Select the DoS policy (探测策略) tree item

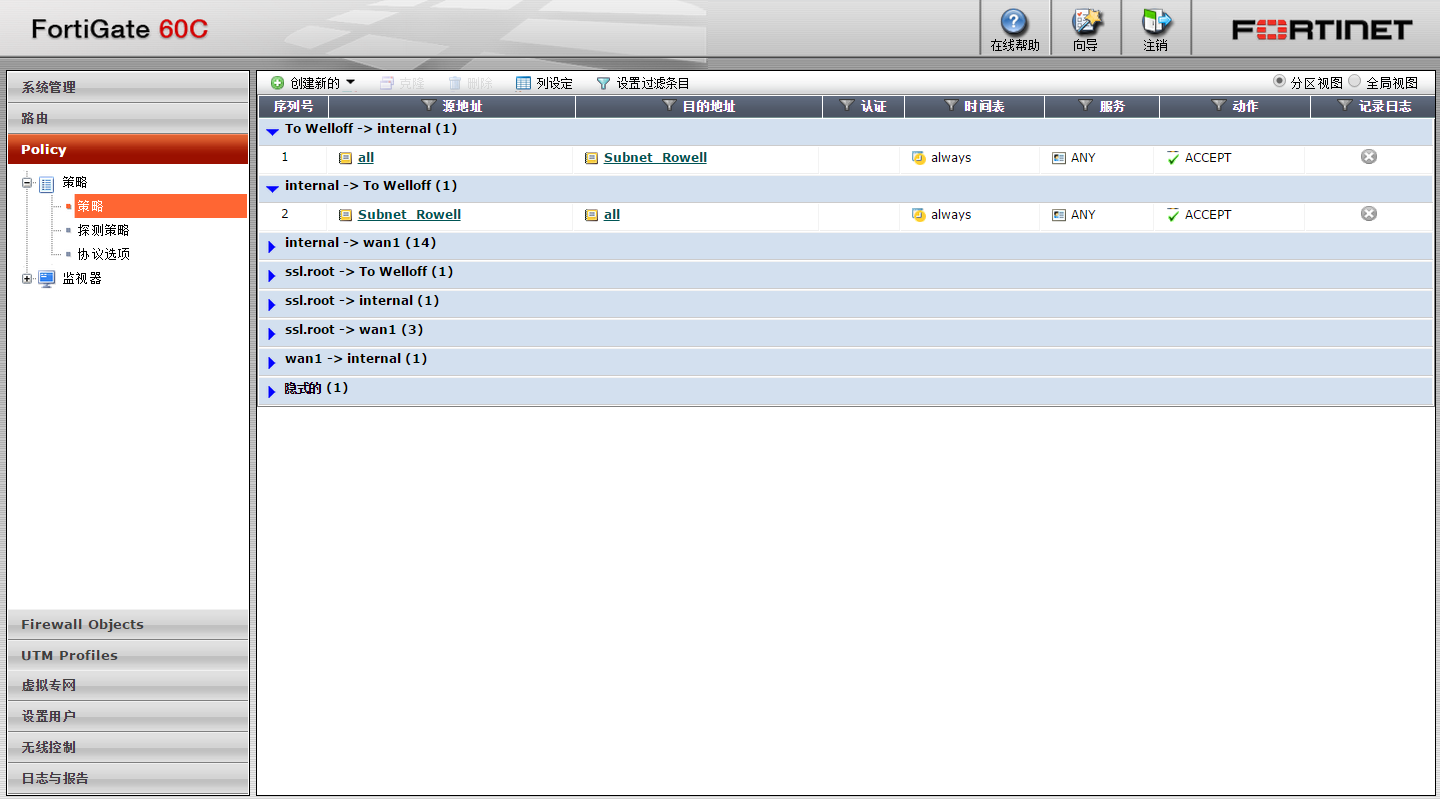[104, 230]
